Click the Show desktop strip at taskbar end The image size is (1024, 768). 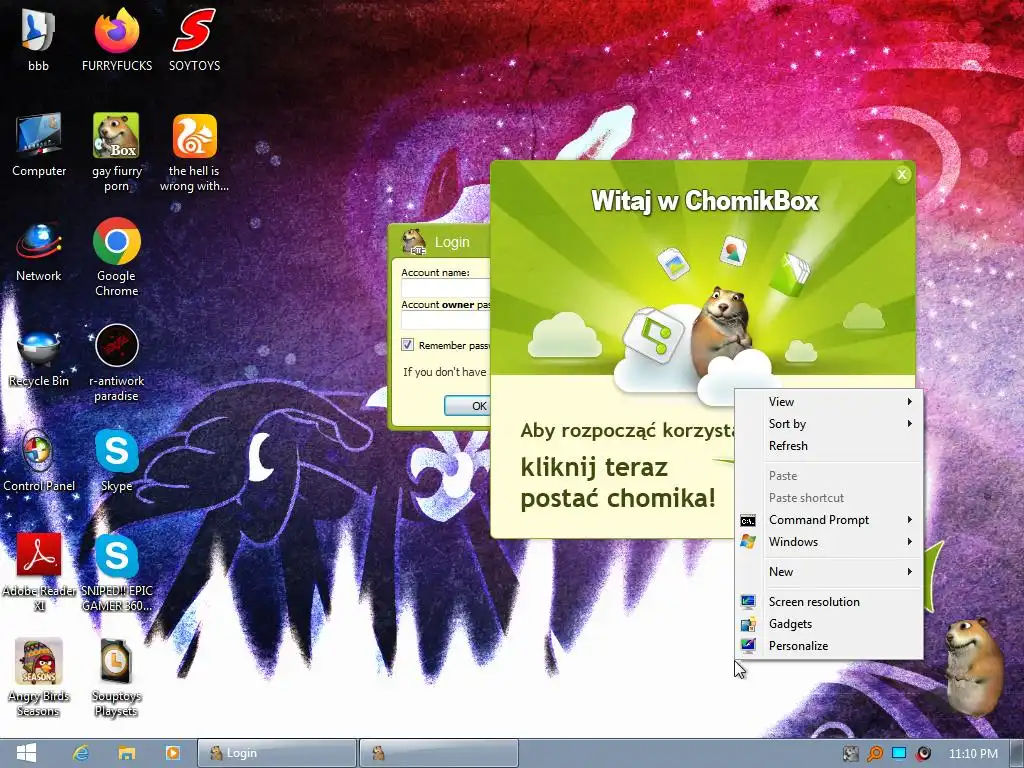coord(1017,753)
